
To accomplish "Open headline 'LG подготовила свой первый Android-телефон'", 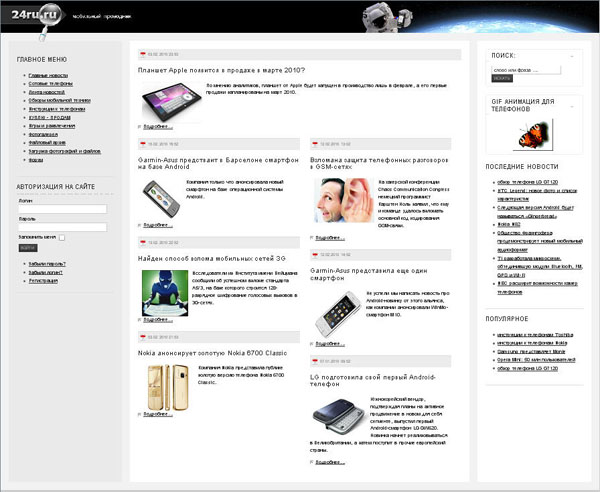I will 373,381.
